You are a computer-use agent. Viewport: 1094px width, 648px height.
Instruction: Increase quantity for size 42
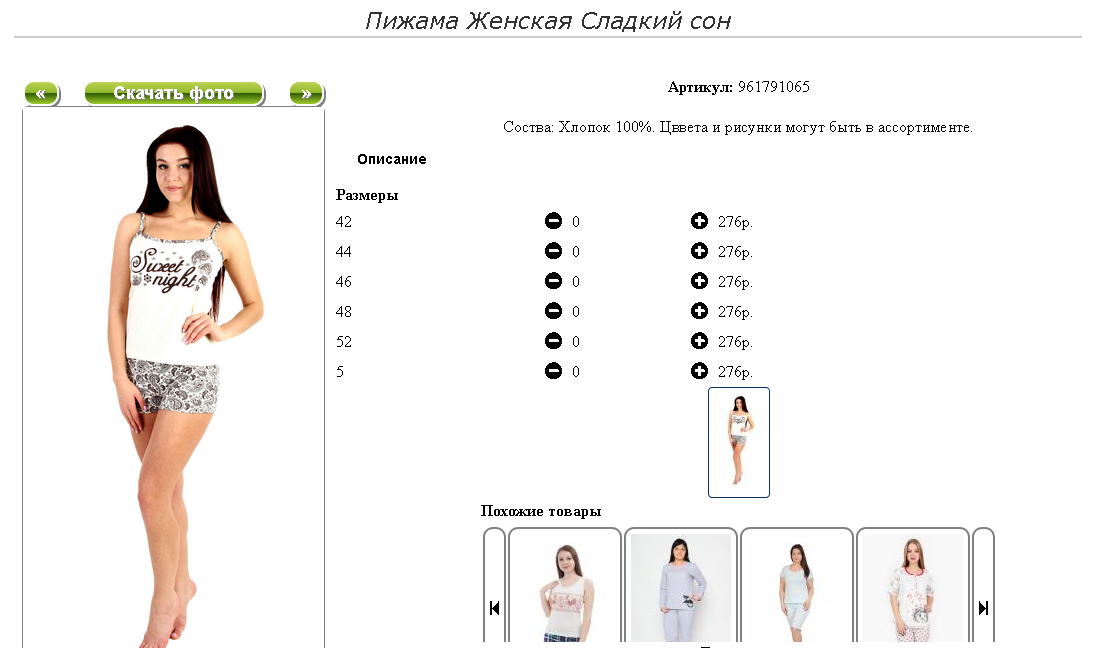(x=699, y=221)
